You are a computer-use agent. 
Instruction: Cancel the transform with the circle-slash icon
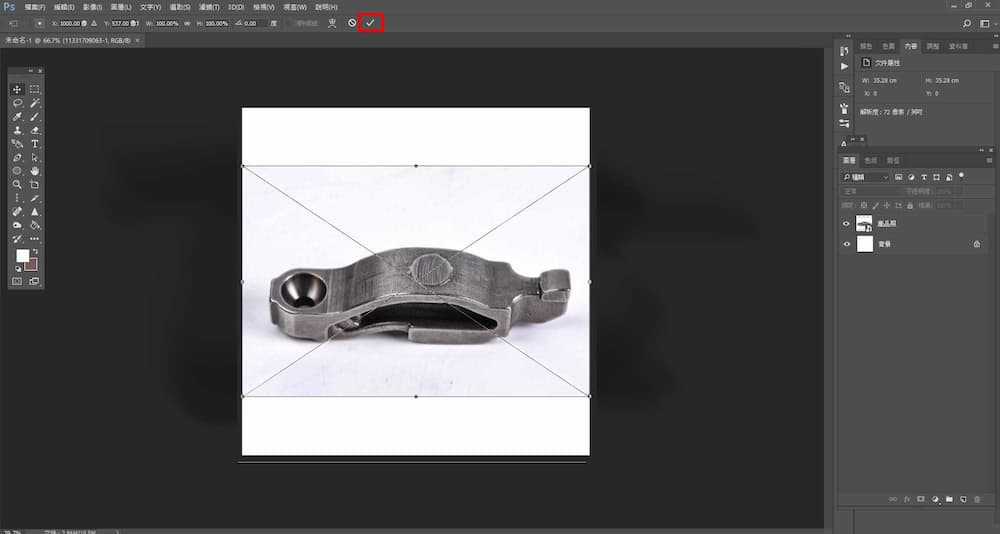[x=352, y=23]
